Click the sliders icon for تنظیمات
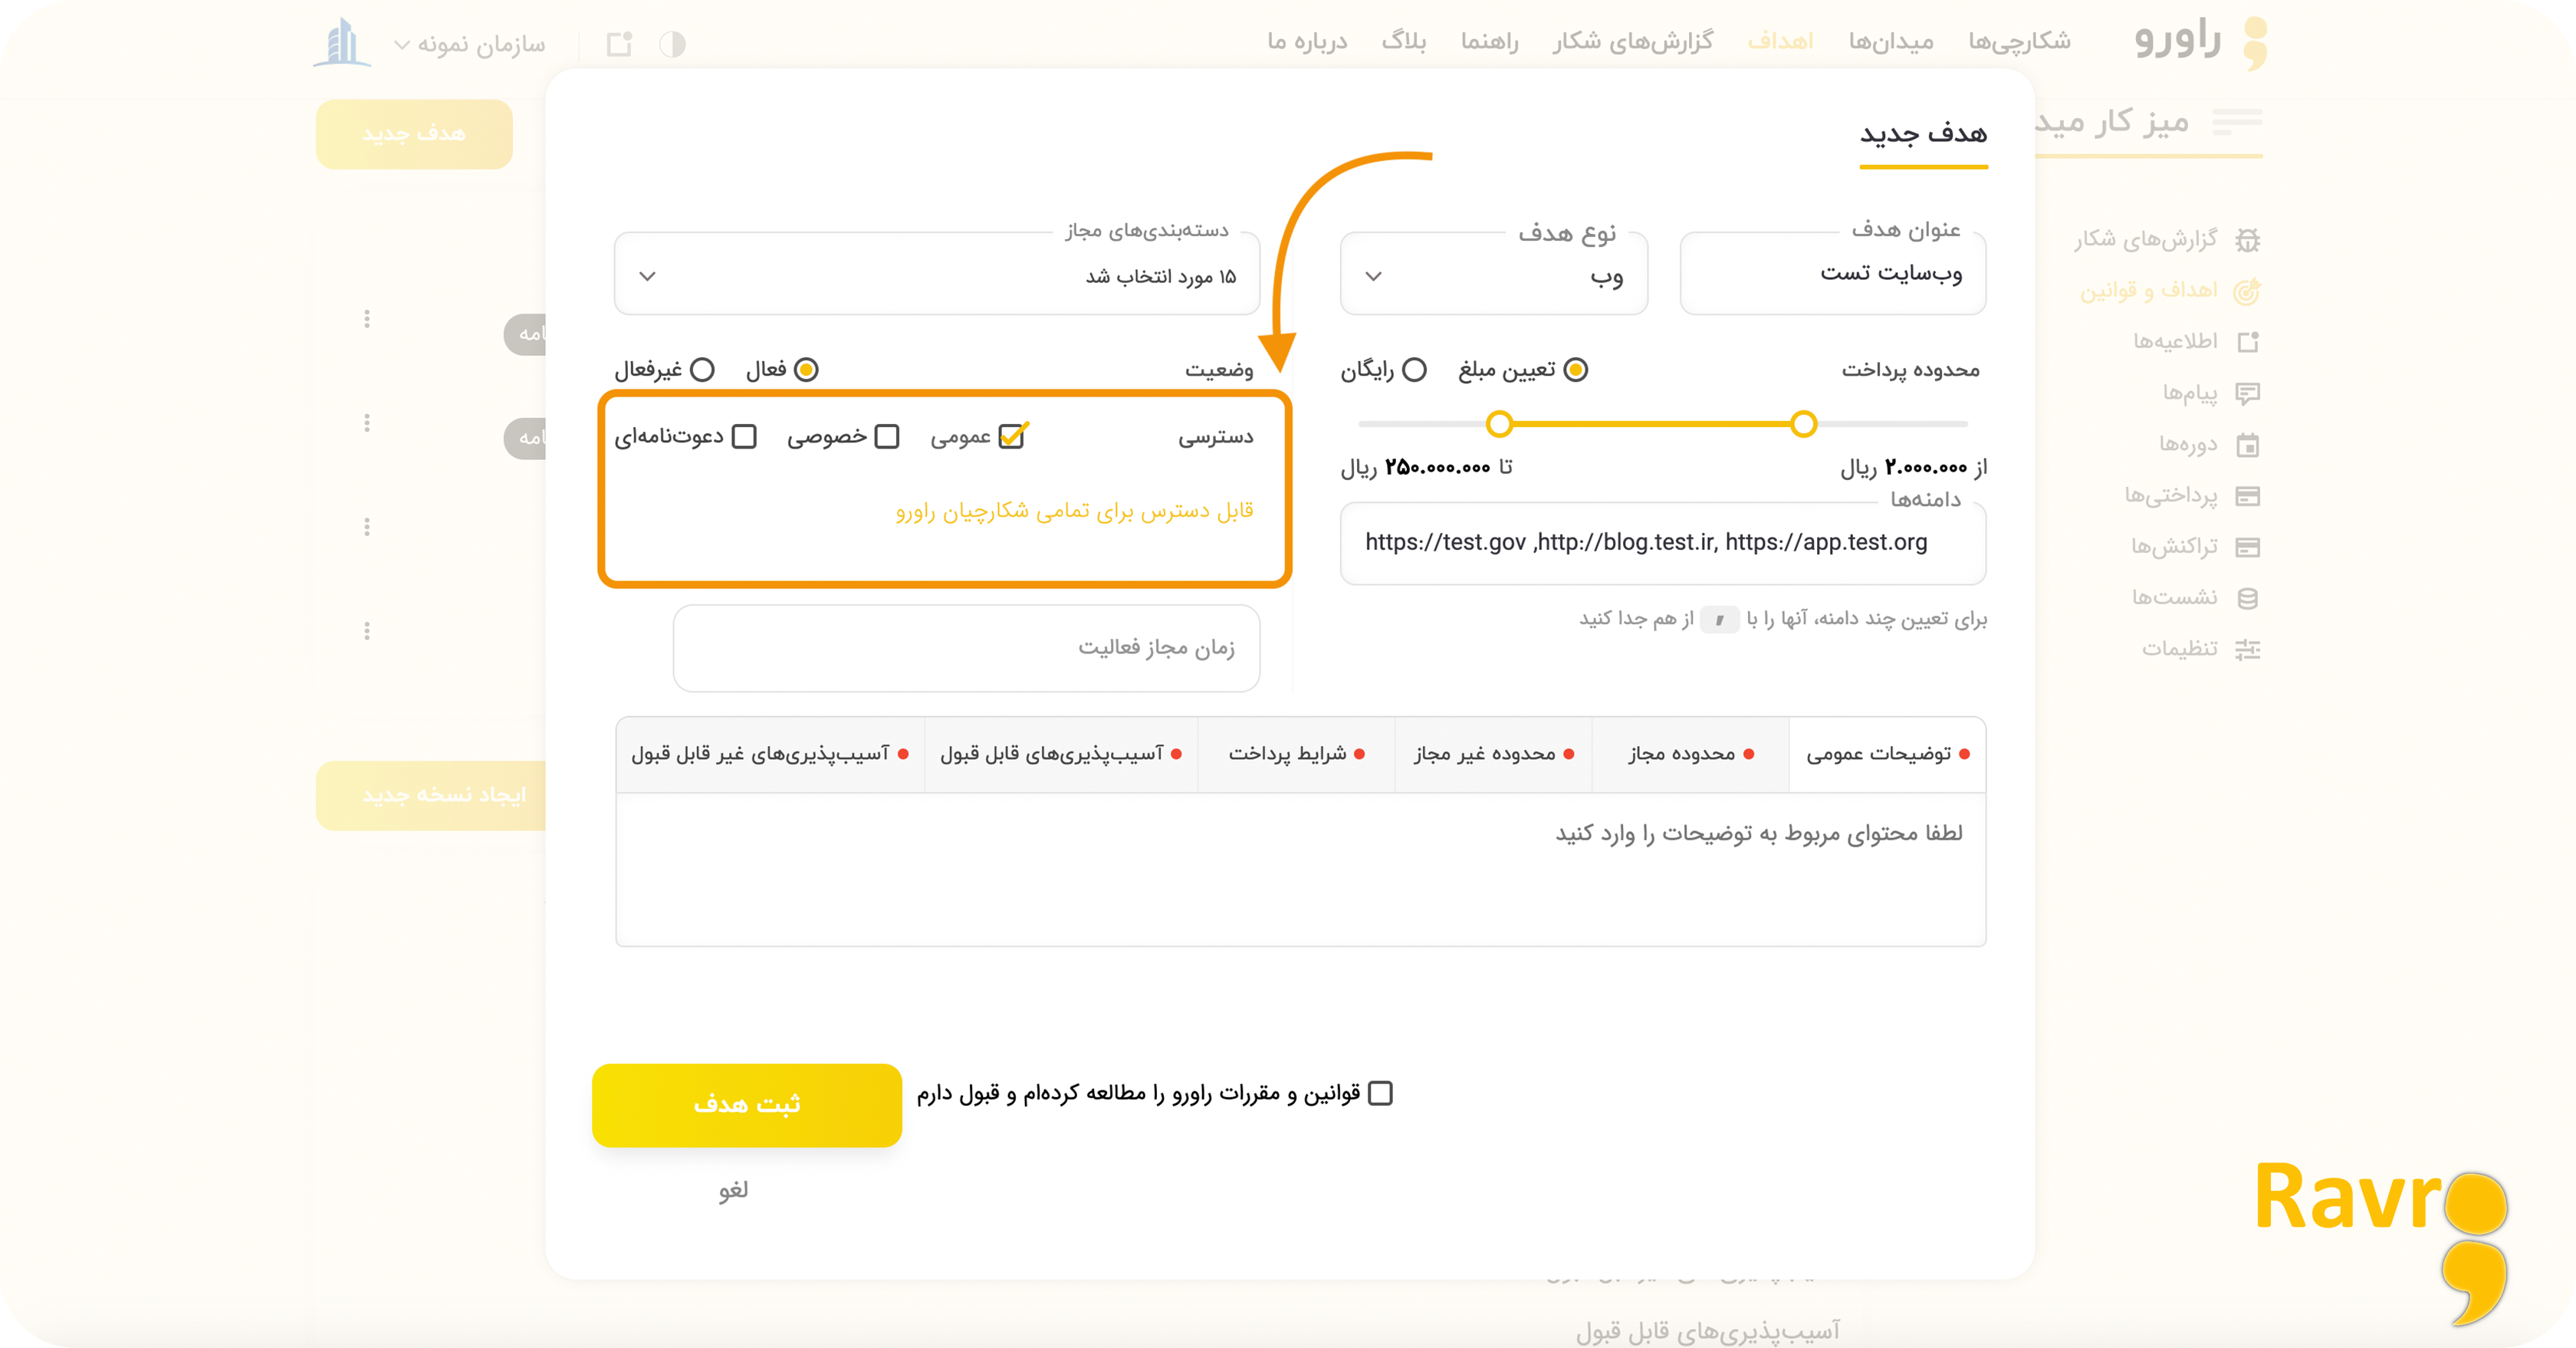 [x=2248, y=650]
